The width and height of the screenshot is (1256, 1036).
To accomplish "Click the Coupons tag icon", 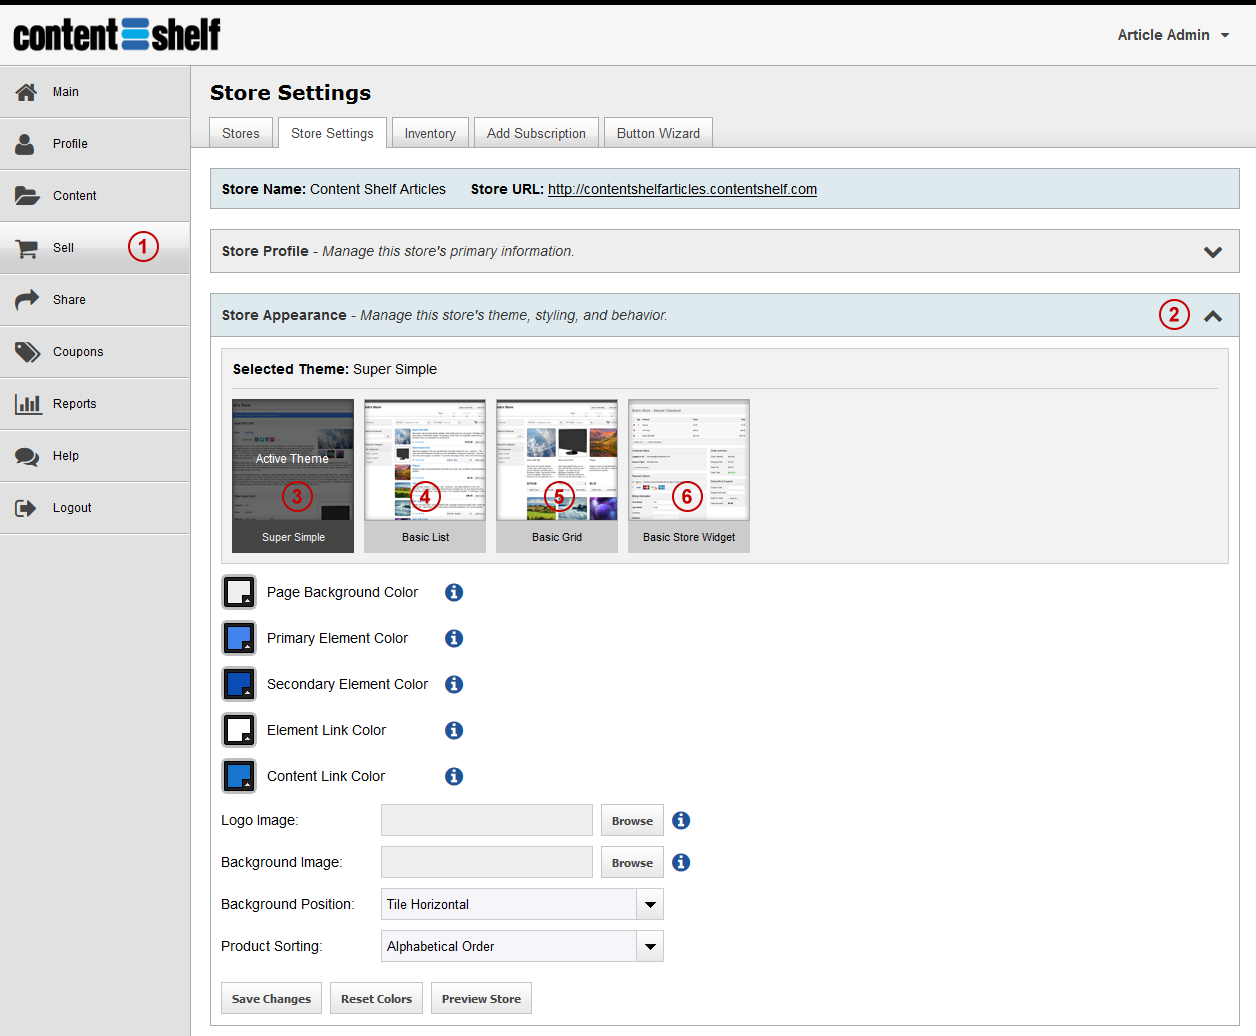I will [27, 352].
